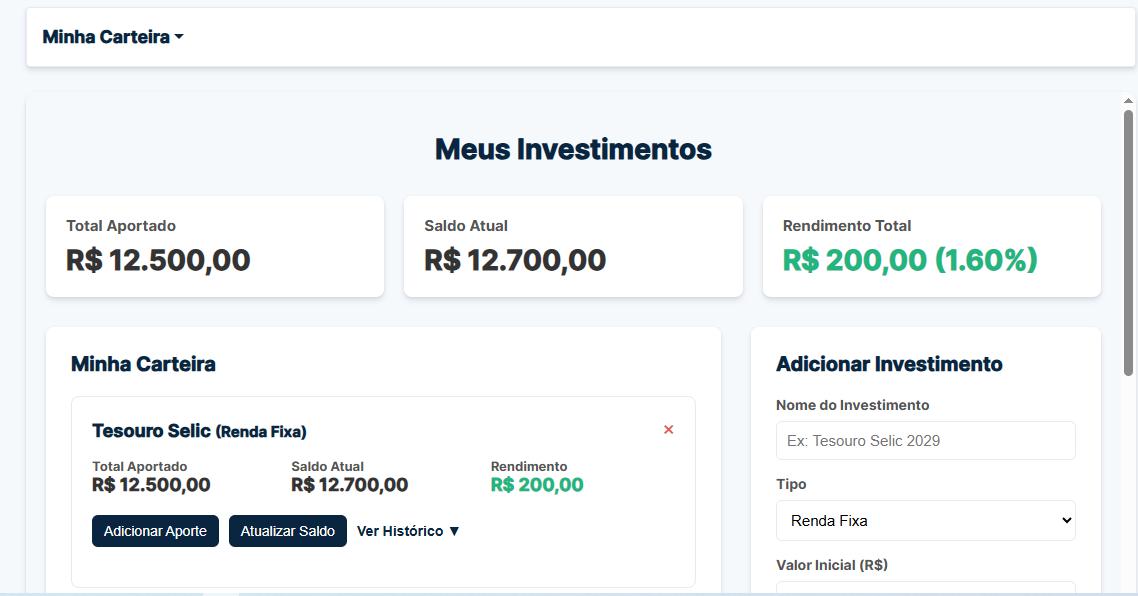Select the Meus Investimentos page title
Screen dimensions: 1138x596
click(x=572, y=149)
